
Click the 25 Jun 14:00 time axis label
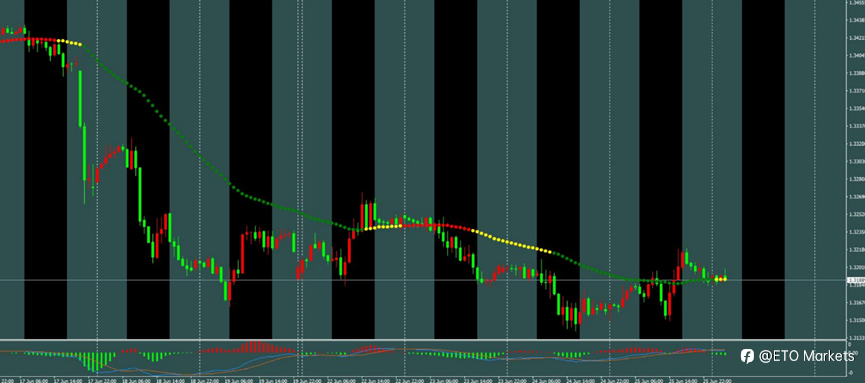click(x=684, y=380)
